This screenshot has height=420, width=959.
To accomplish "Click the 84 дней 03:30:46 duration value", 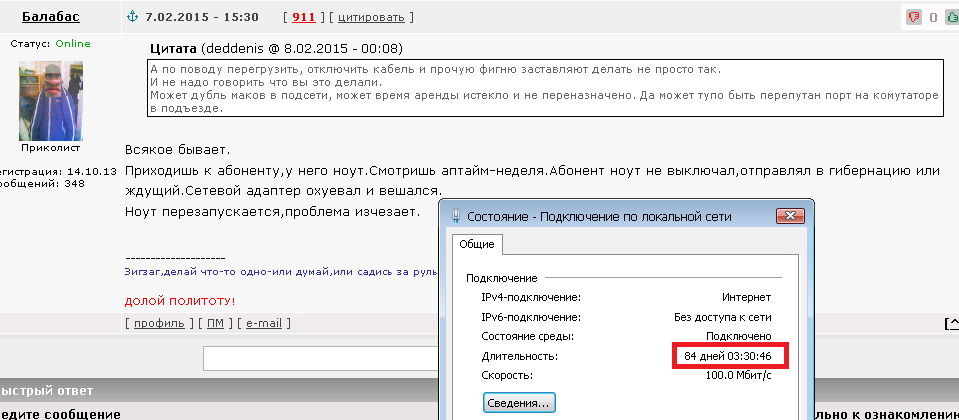I will click(x=727, y=356).
